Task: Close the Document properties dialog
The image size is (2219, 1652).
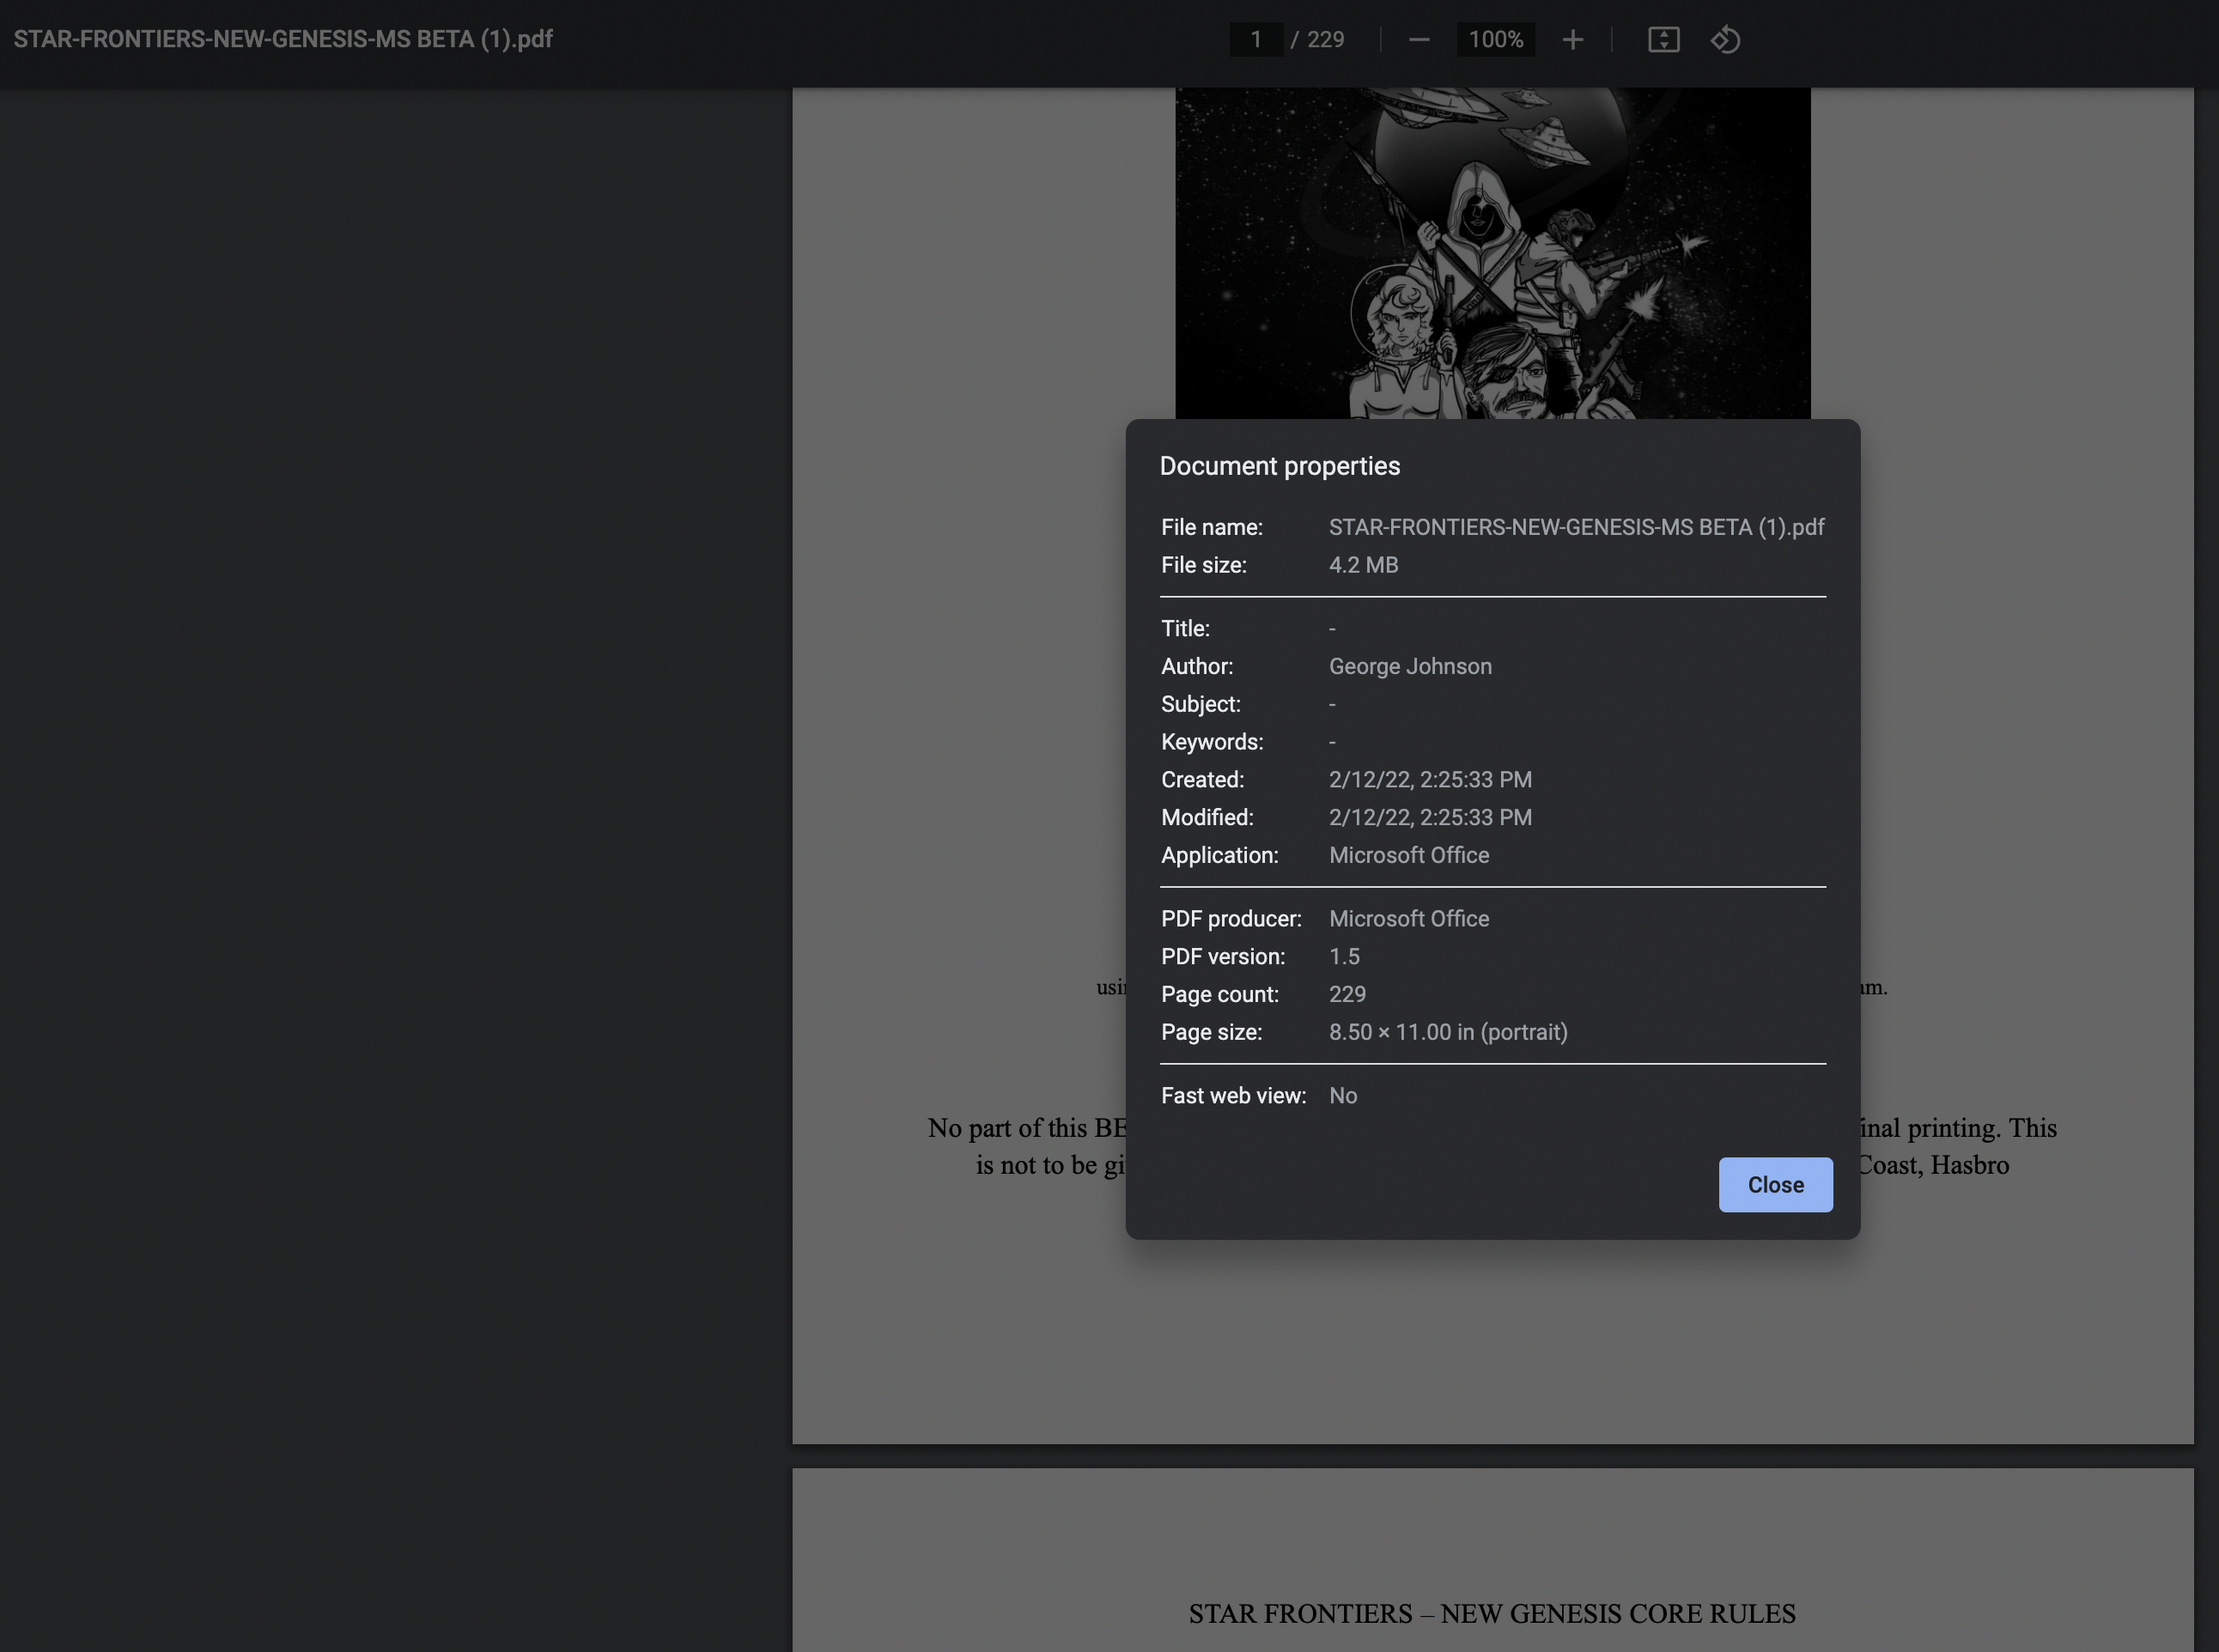Action: [1775, 1185]
